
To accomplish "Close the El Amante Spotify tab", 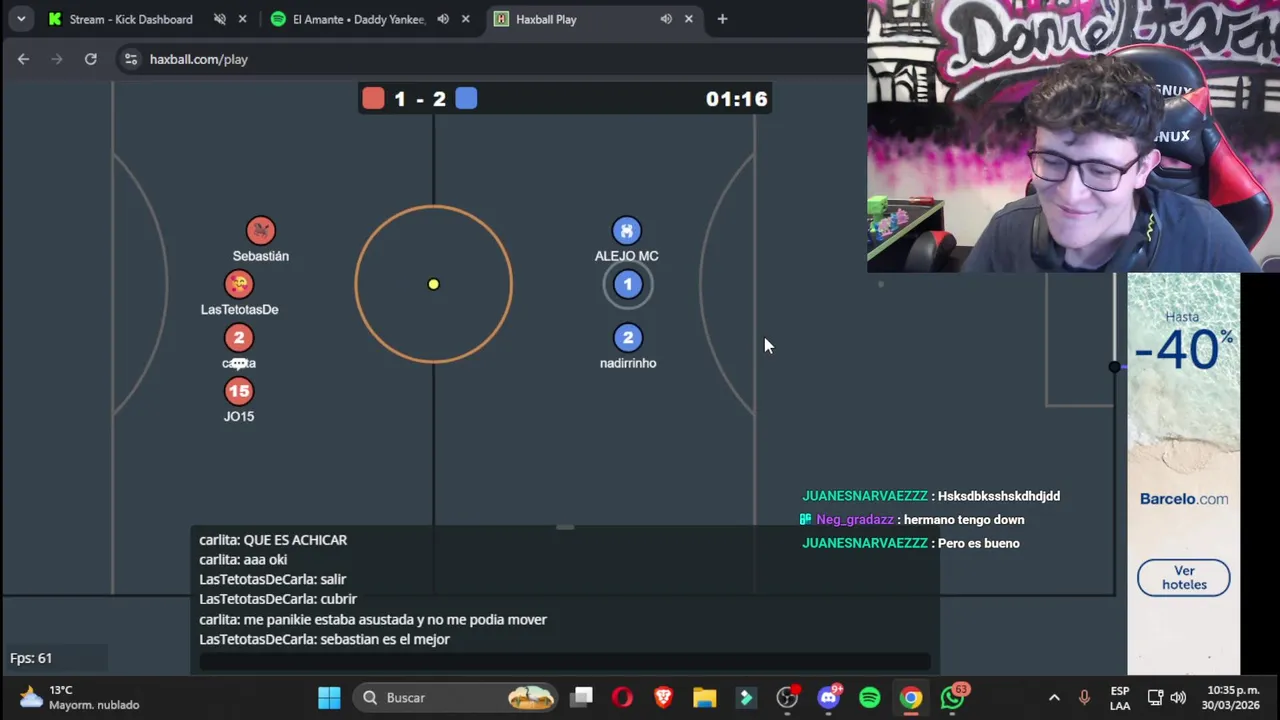I will 465,19.
